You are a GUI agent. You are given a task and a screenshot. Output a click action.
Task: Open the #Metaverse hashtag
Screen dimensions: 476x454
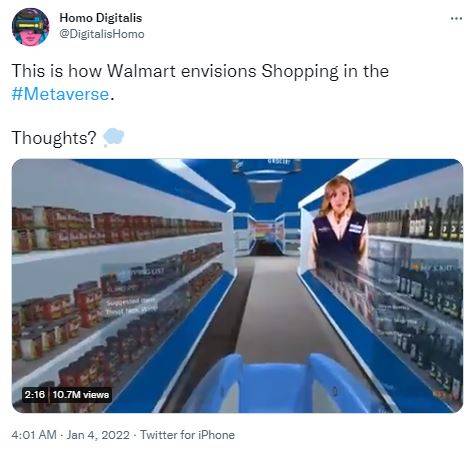(60, 94)
